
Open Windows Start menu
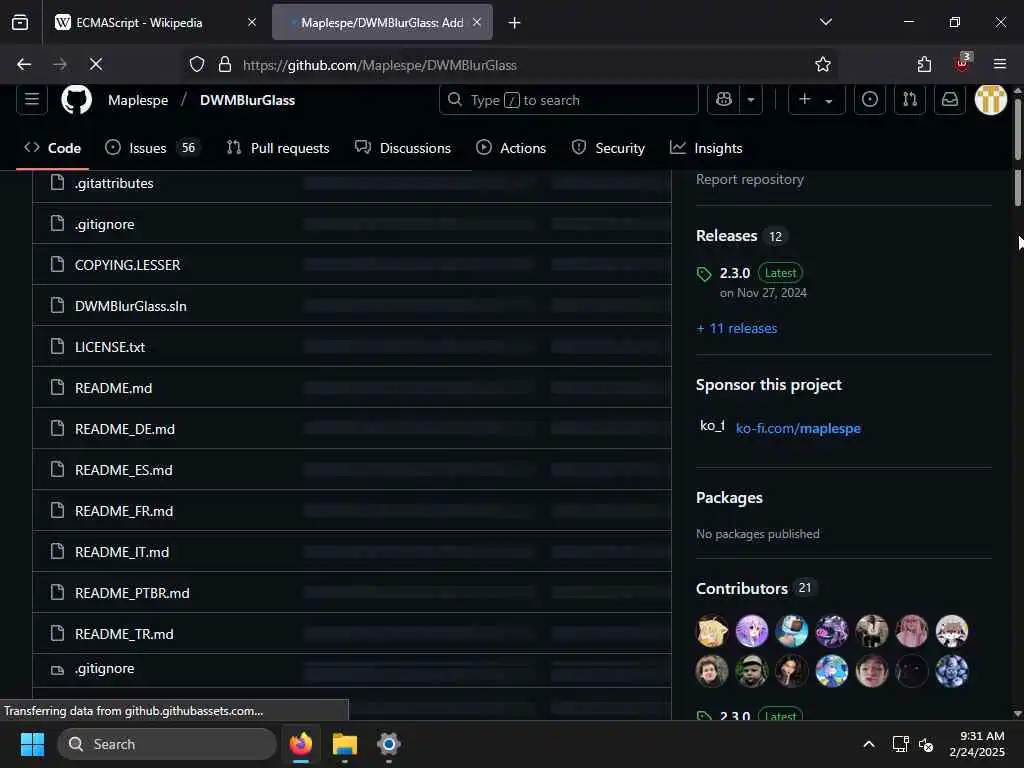pos(32,744)
